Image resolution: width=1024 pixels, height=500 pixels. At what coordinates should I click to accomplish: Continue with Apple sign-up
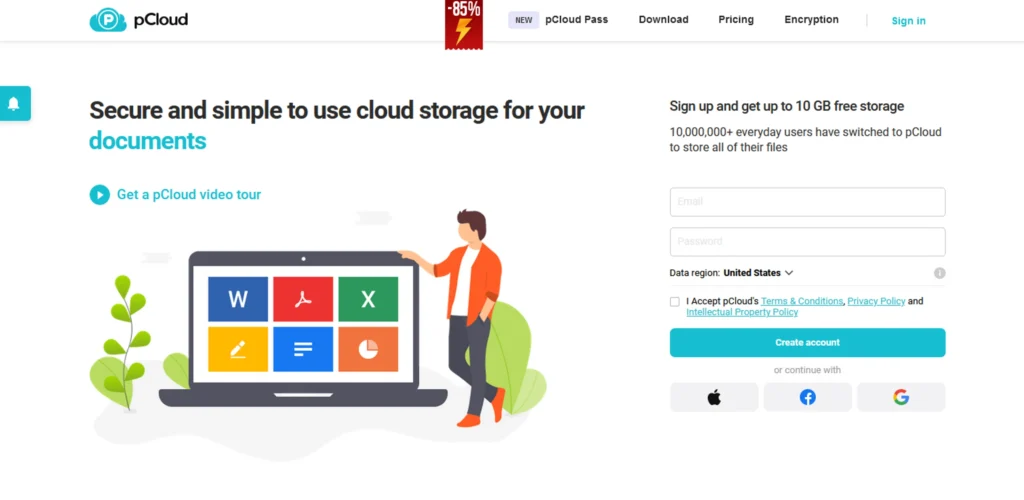(714, 397)
